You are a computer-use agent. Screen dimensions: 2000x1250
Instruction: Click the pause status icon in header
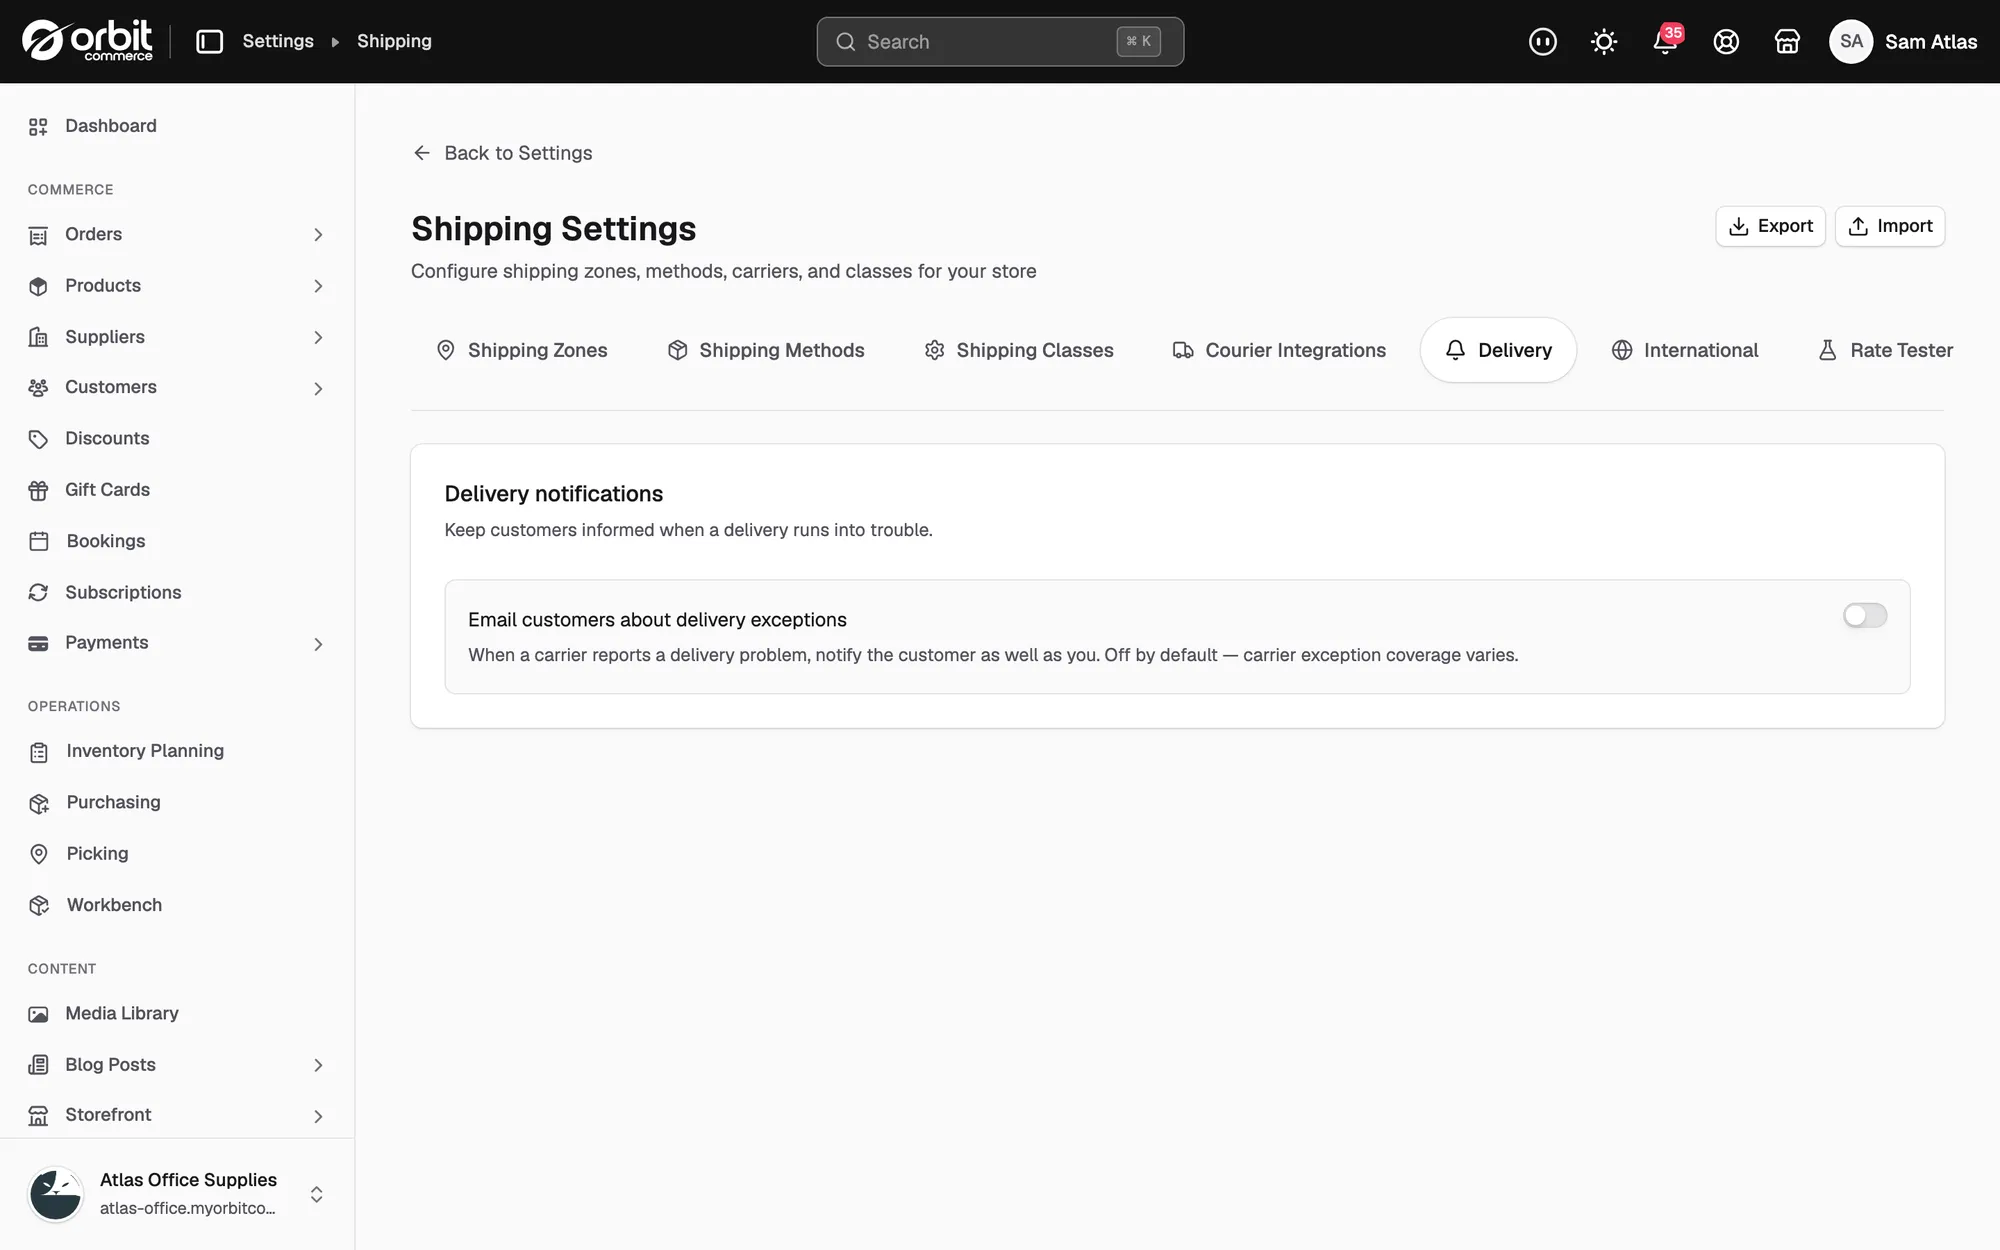1543,41
